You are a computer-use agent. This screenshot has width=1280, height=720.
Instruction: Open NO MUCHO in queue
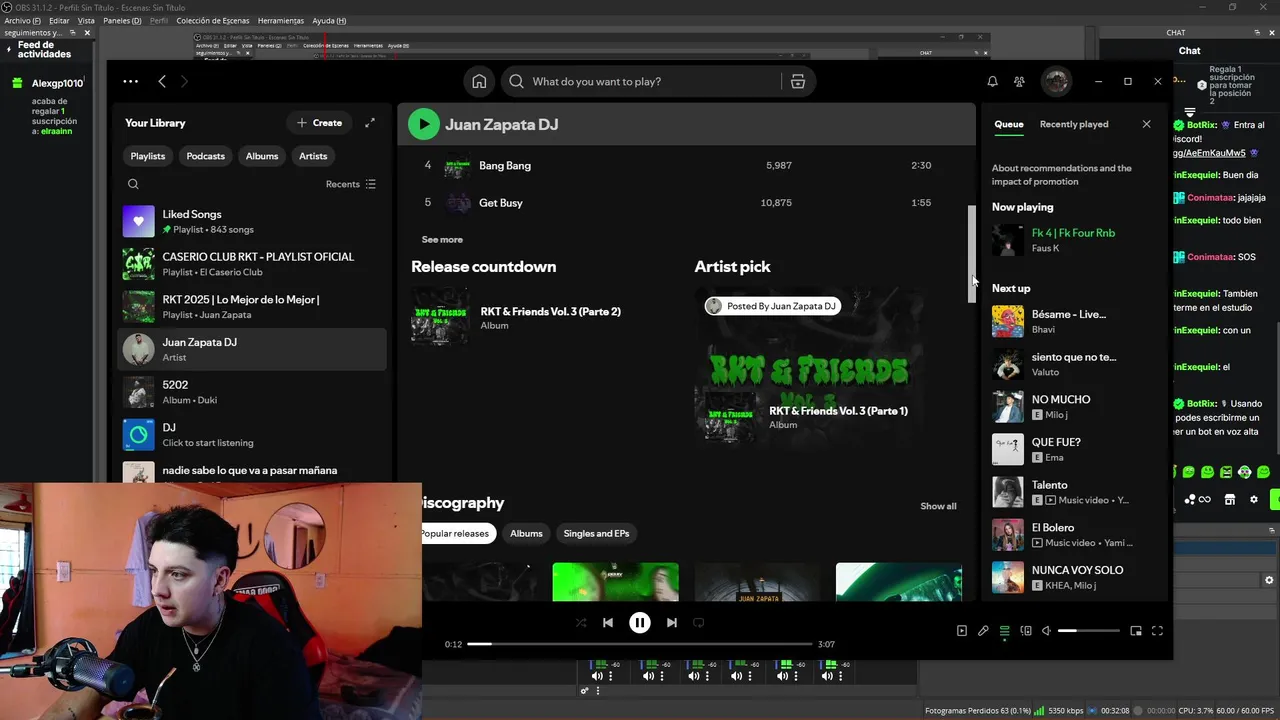pos(1075,406)
